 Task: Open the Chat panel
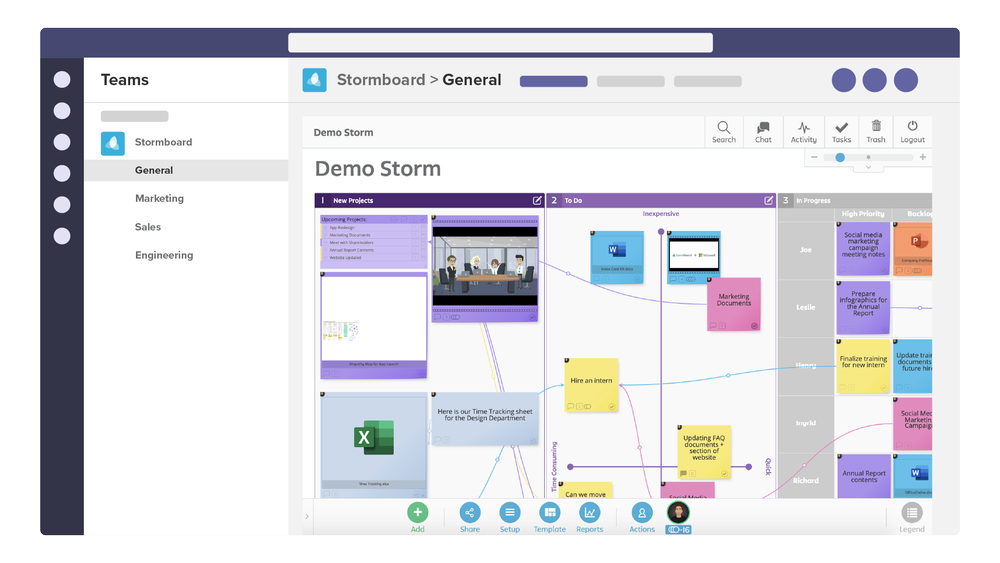tap(763, 132)
